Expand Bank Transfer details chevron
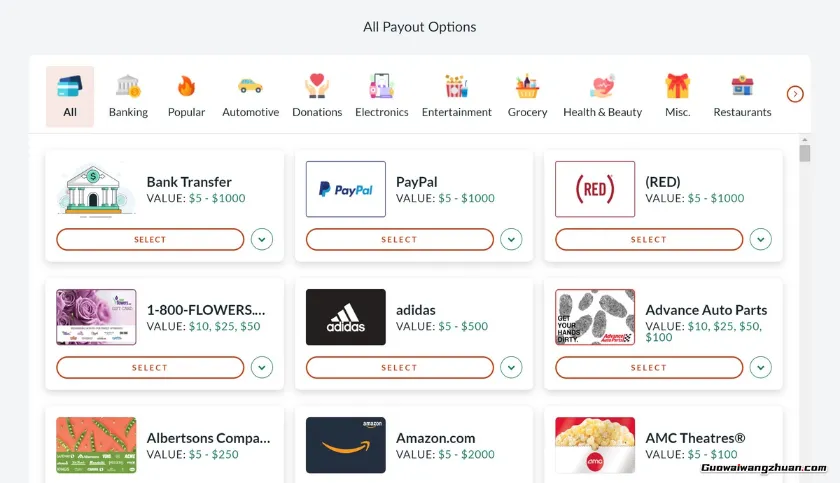The height and width of the screenshot is (483, 840). (x=262, y=240)
